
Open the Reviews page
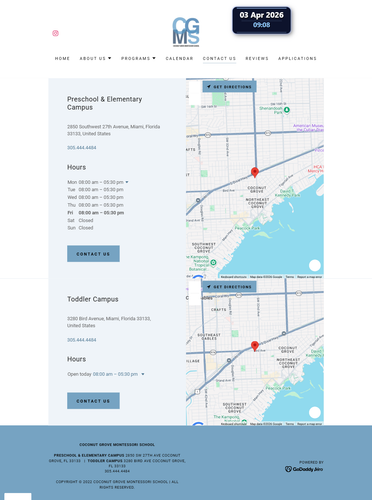[x=257, y=58]
